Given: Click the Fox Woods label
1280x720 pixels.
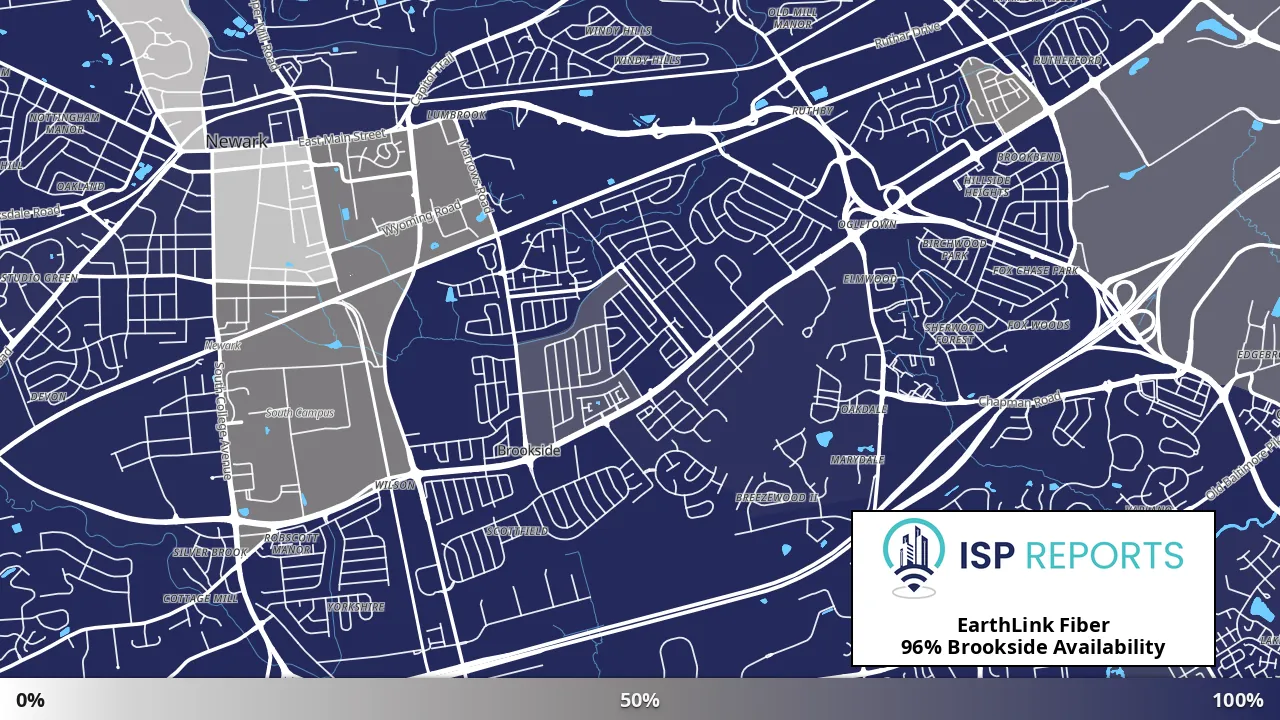Looking at the screenshot, I should coord(1038,325).
